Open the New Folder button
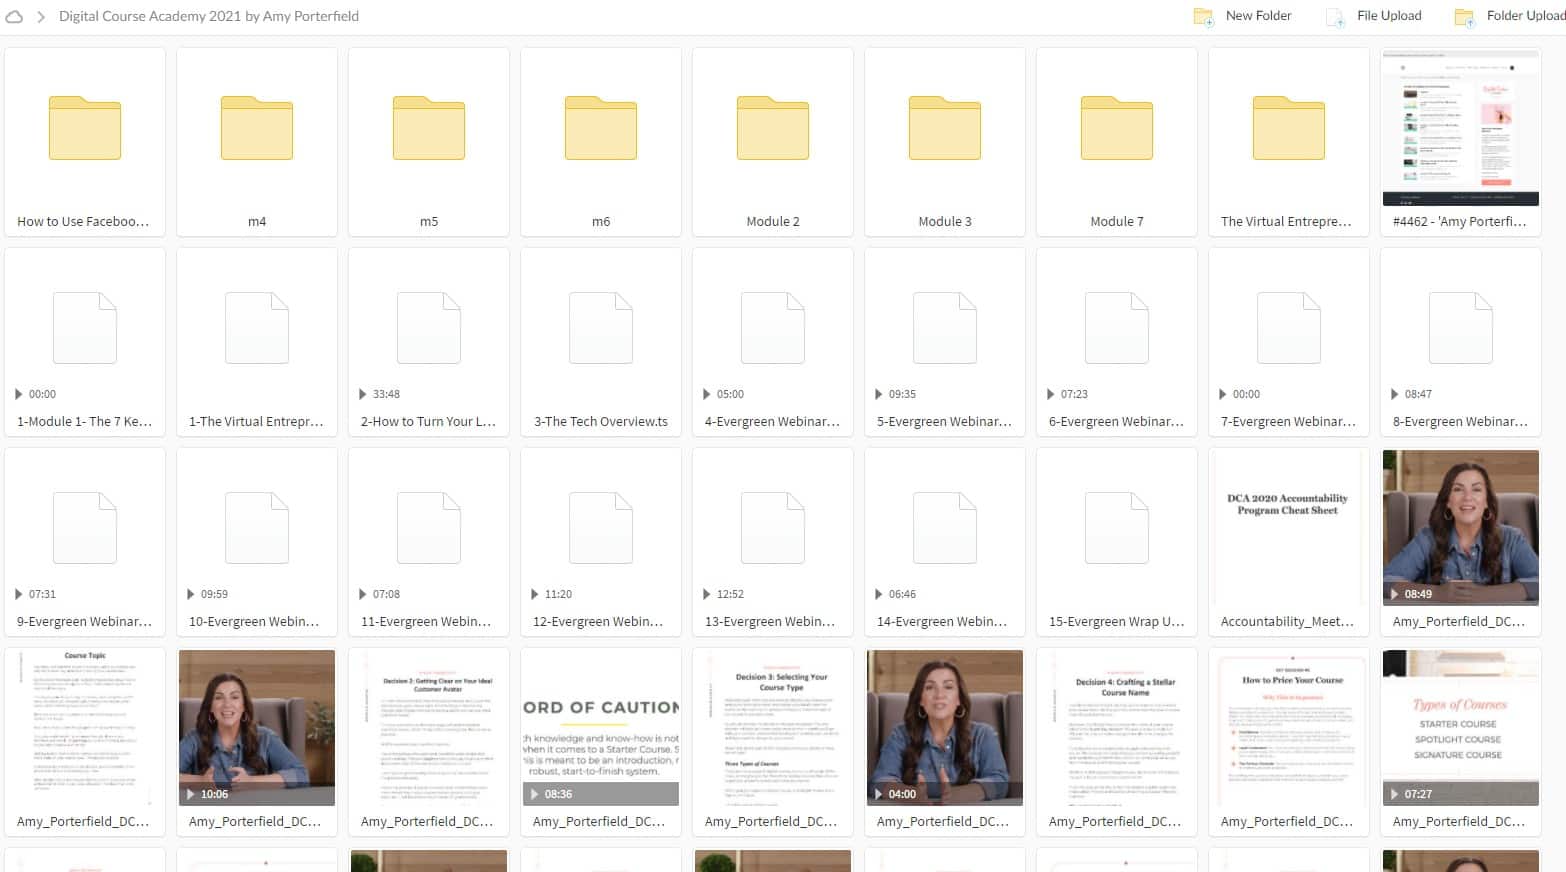Screen dimensions: 1566x872 [x=1242, y=16]
